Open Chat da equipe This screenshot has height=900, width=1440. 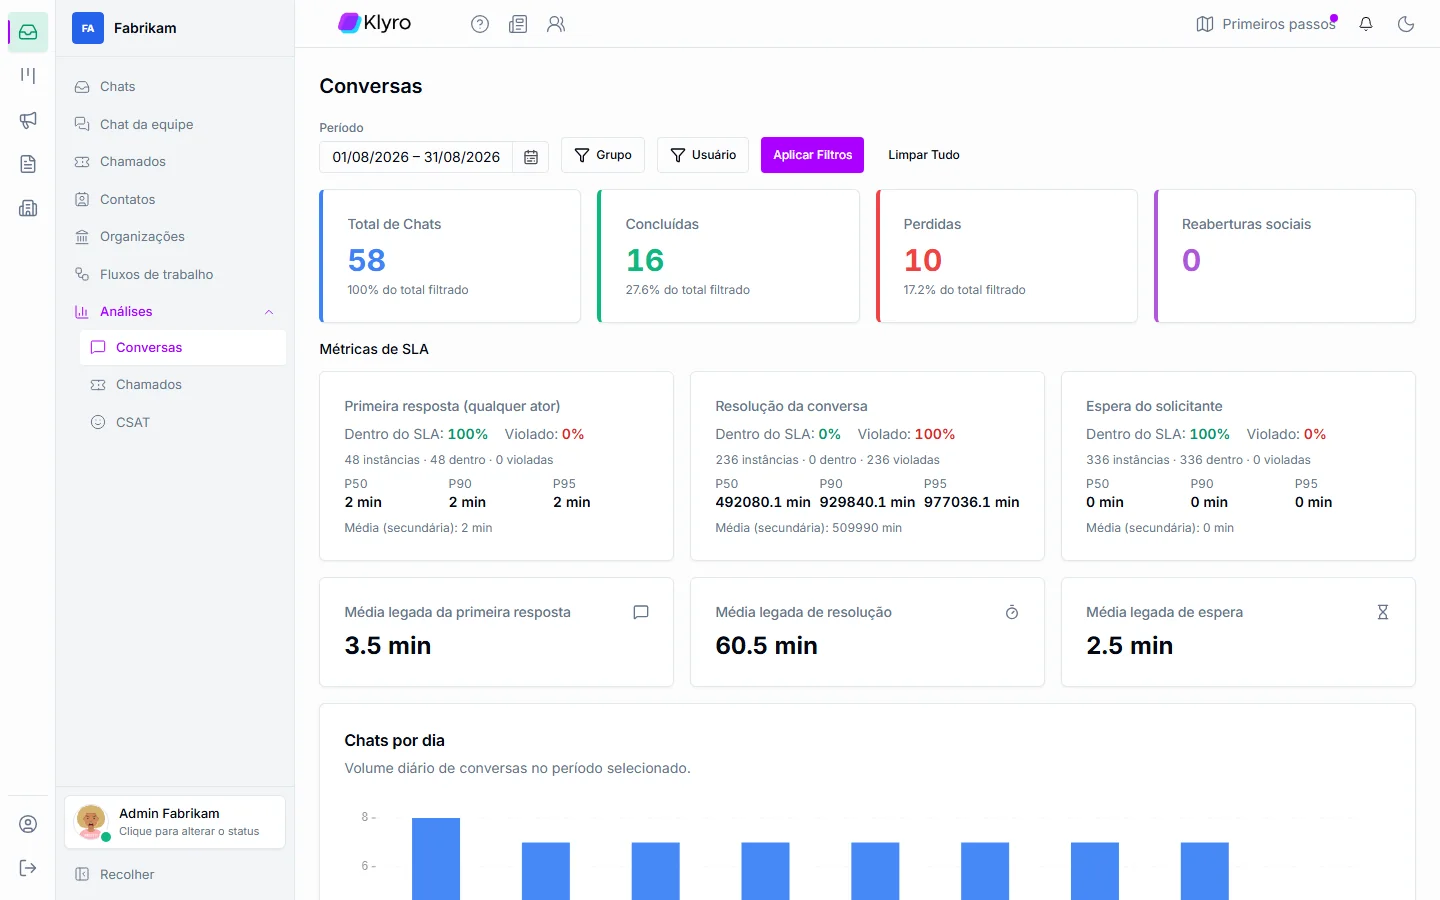tap(175, 124)
